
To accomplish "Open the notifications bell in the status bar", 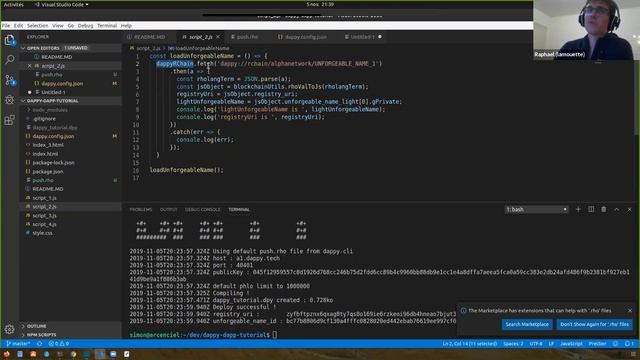I will [629, 344].
